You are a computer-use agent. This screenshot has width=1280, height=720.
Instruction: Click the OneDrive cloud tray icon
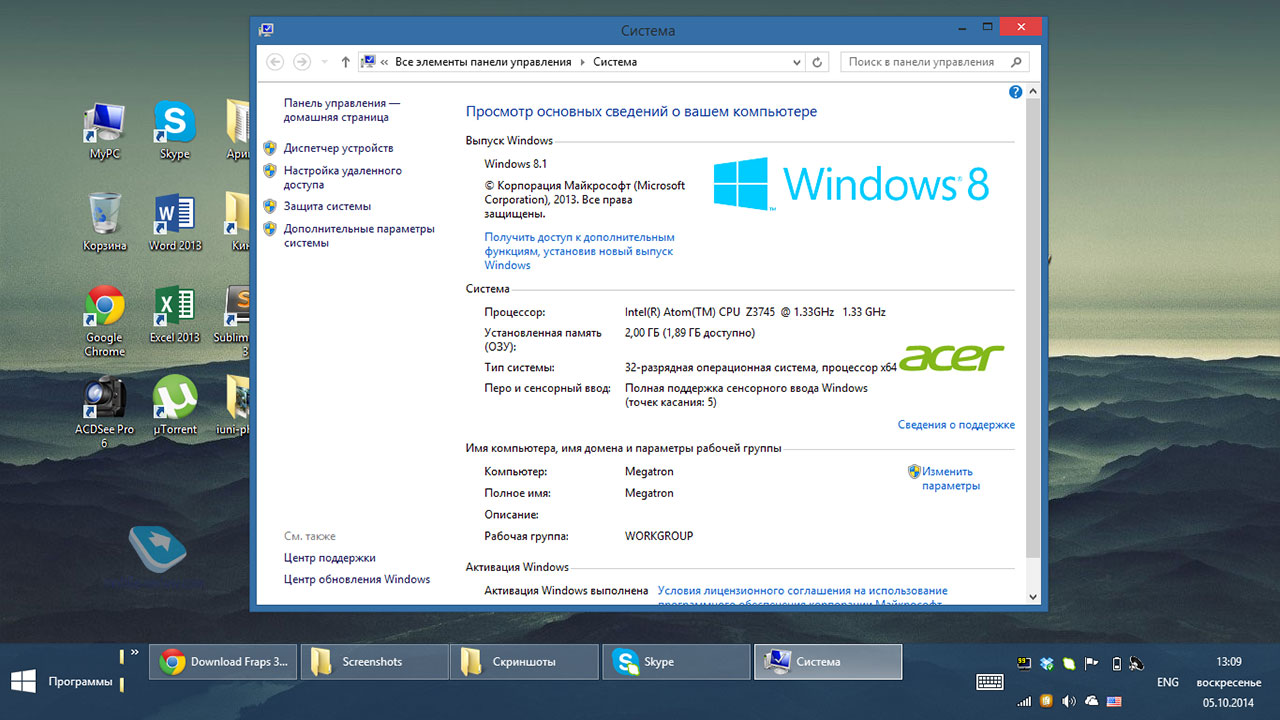point(1091,701)
